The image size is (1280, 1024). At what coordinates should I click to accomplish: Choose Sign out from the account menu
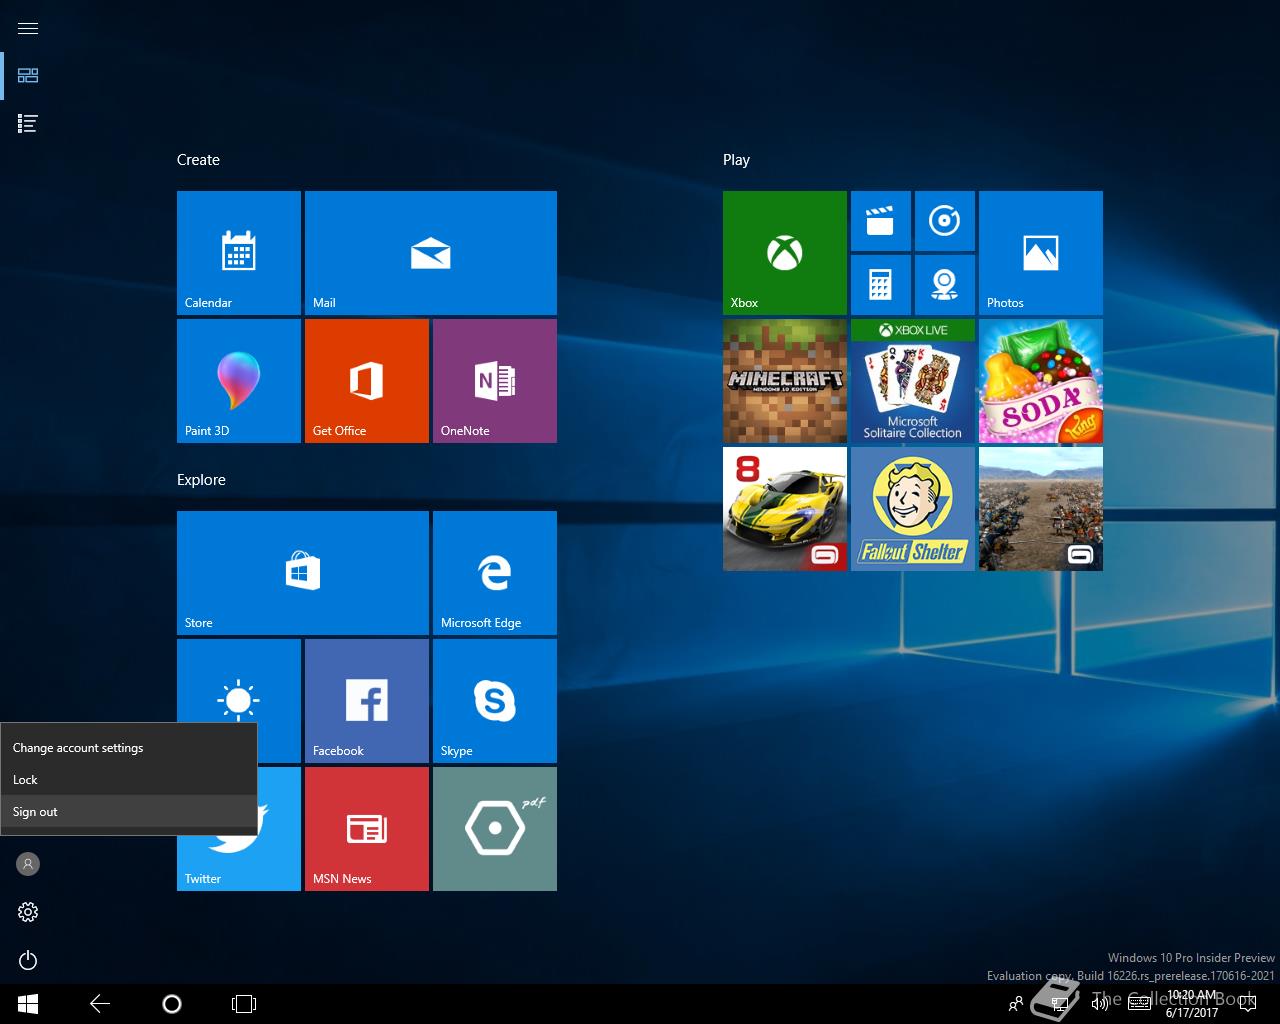click(129, 812)
